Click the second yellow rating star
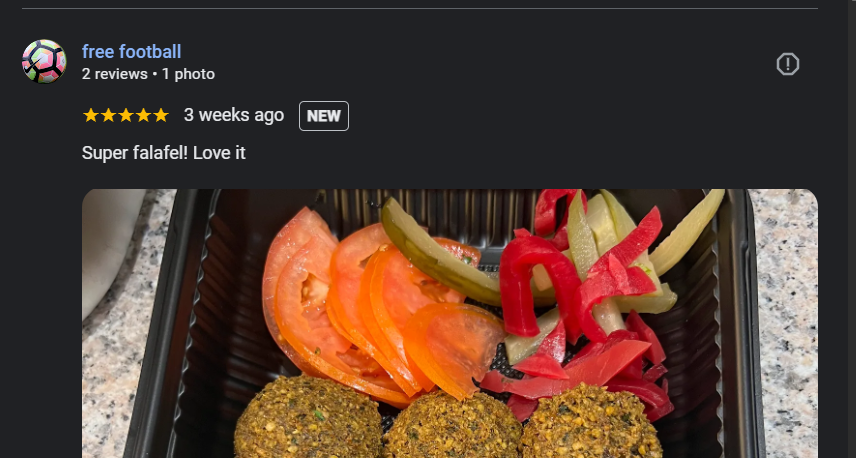Viewport: 856px width, 458px height. pyautogui.click(x=108, y=115)
